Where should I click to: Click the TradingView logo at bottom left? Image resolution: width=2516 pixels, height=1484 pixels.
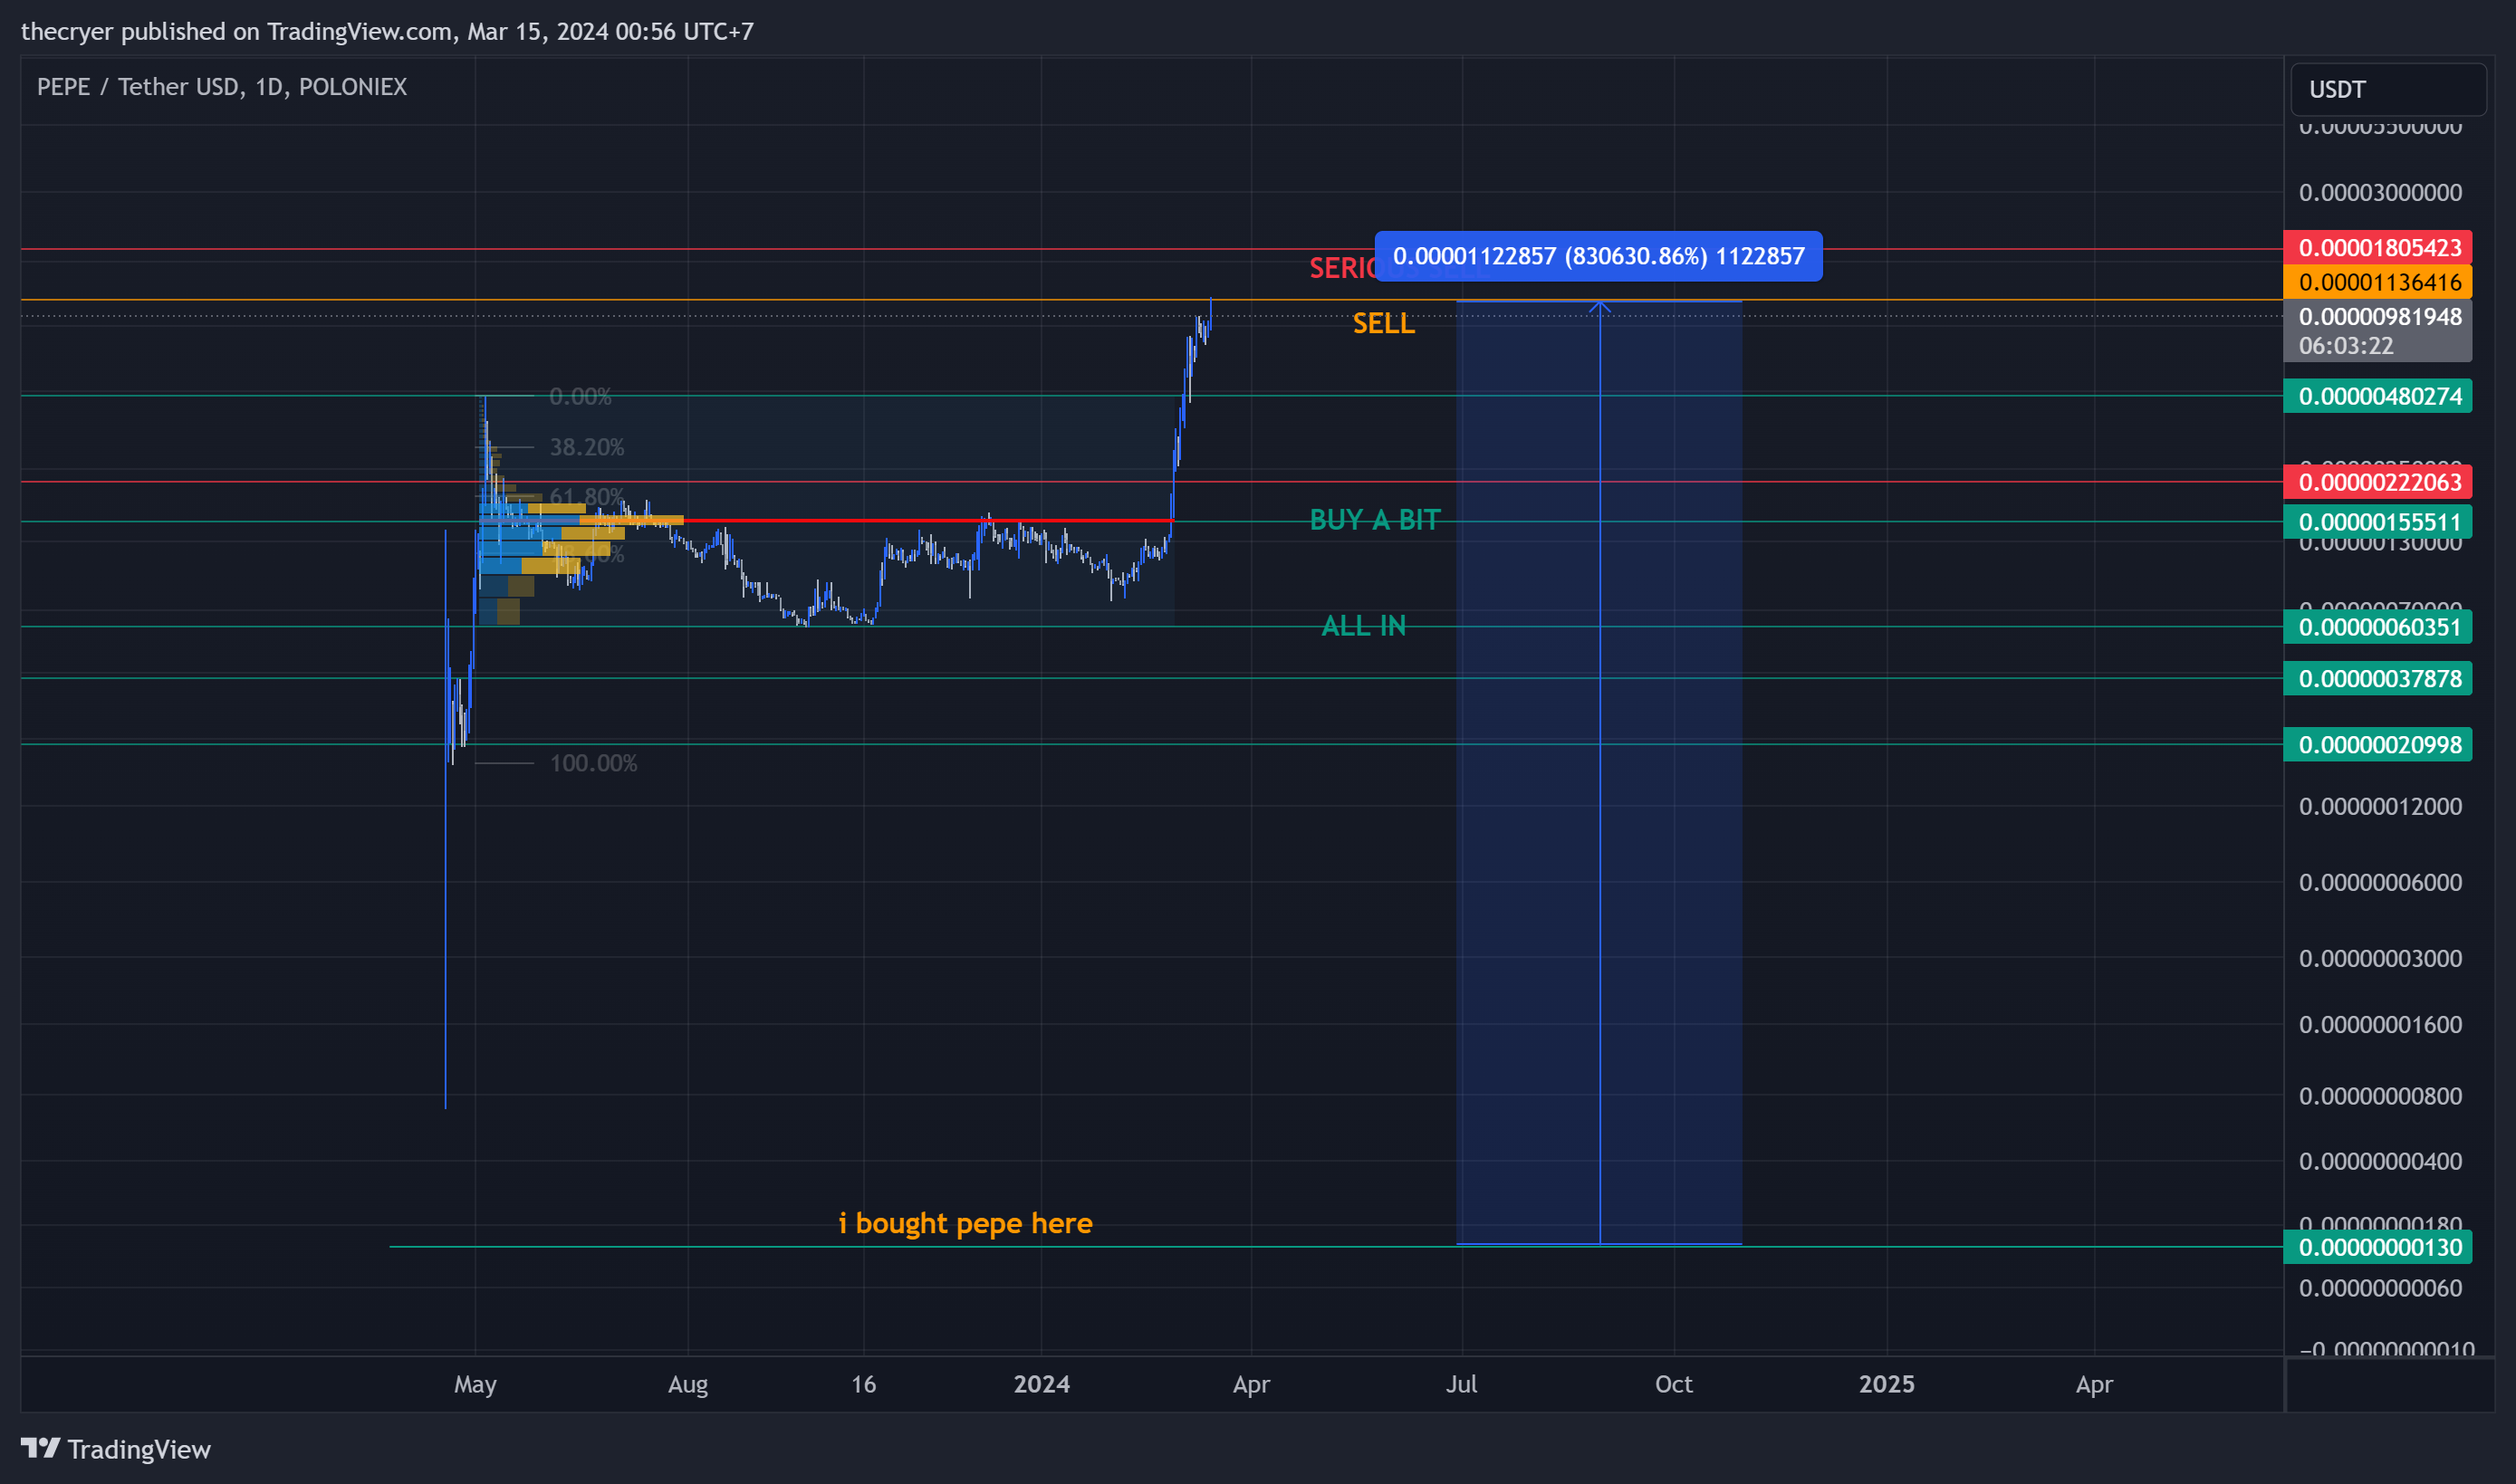point(116,1449)
